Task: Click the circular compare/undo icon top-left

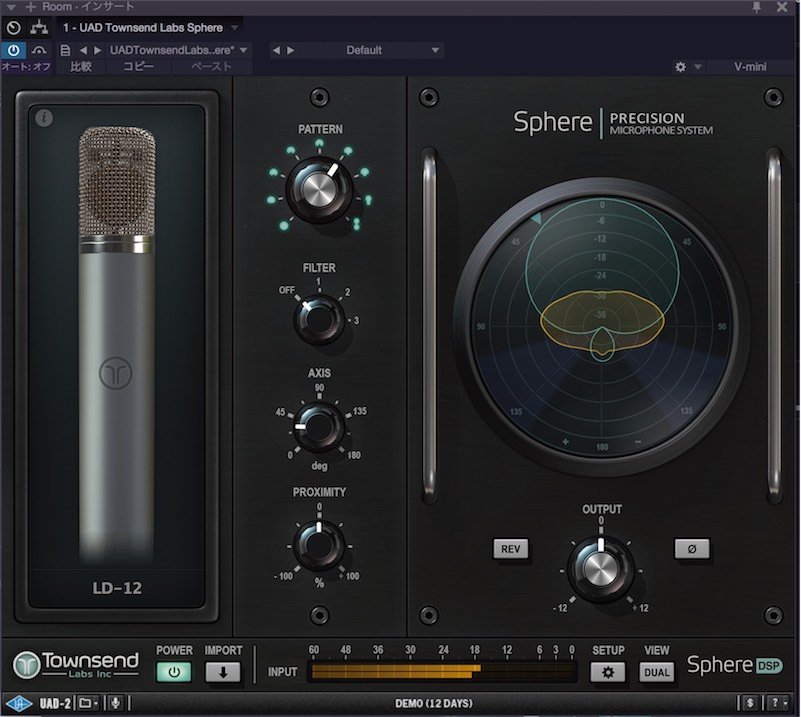Action: [13, 27]
